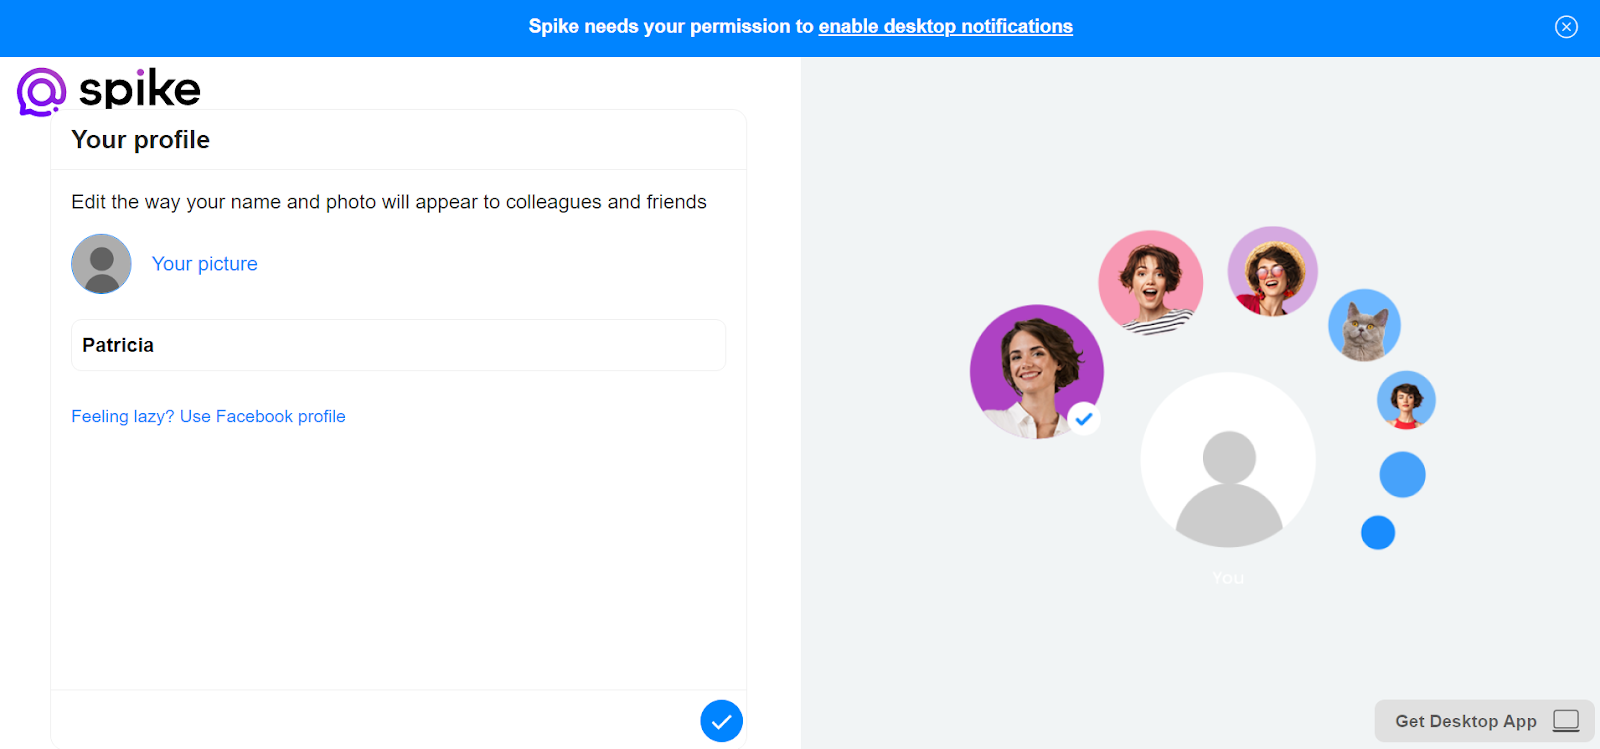
Task: Use Facebook profile via Feeling lazy link
Action: [208, 416]
